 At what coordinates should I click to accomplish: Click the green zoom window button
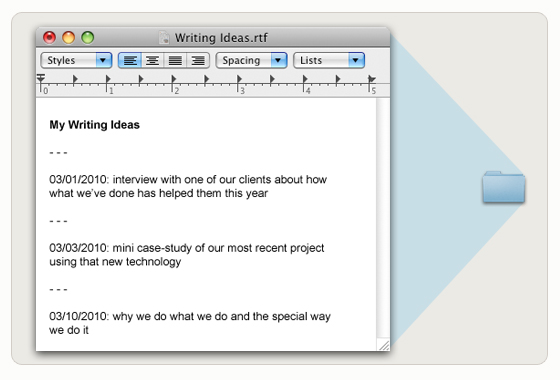tap(88, 38)
